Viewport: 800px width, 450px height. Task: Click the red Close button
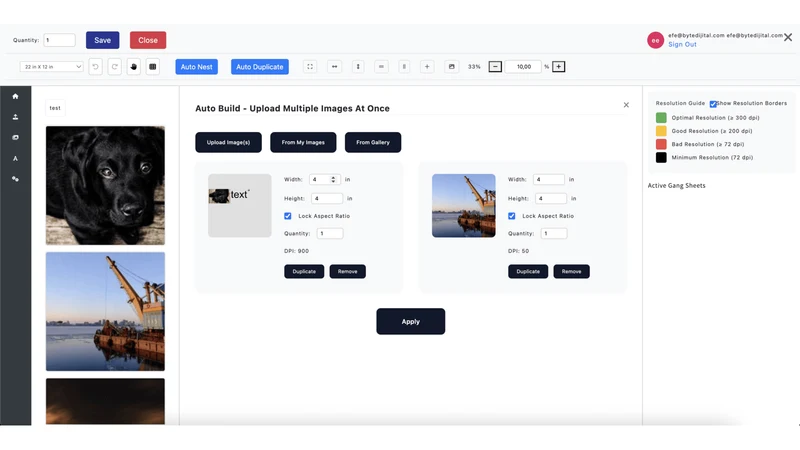148,40
